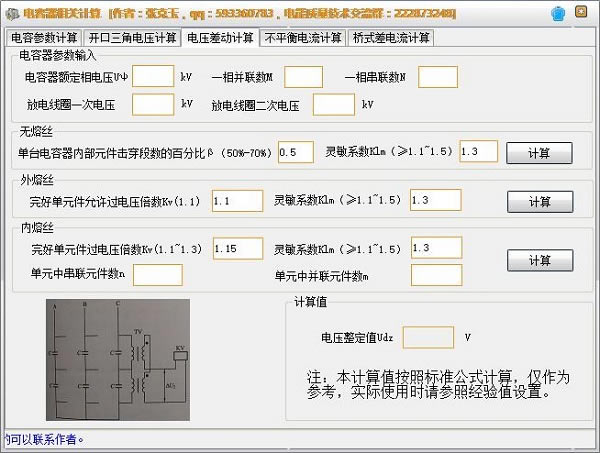
Task: Go to the 不平衡电流计算 tab
Action: pos(302,38)
